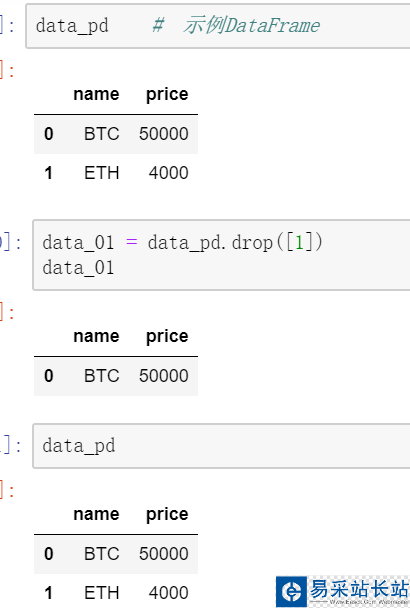Select the ETH cell in the last table
This screenshot has width=410, height=608.
102,593
